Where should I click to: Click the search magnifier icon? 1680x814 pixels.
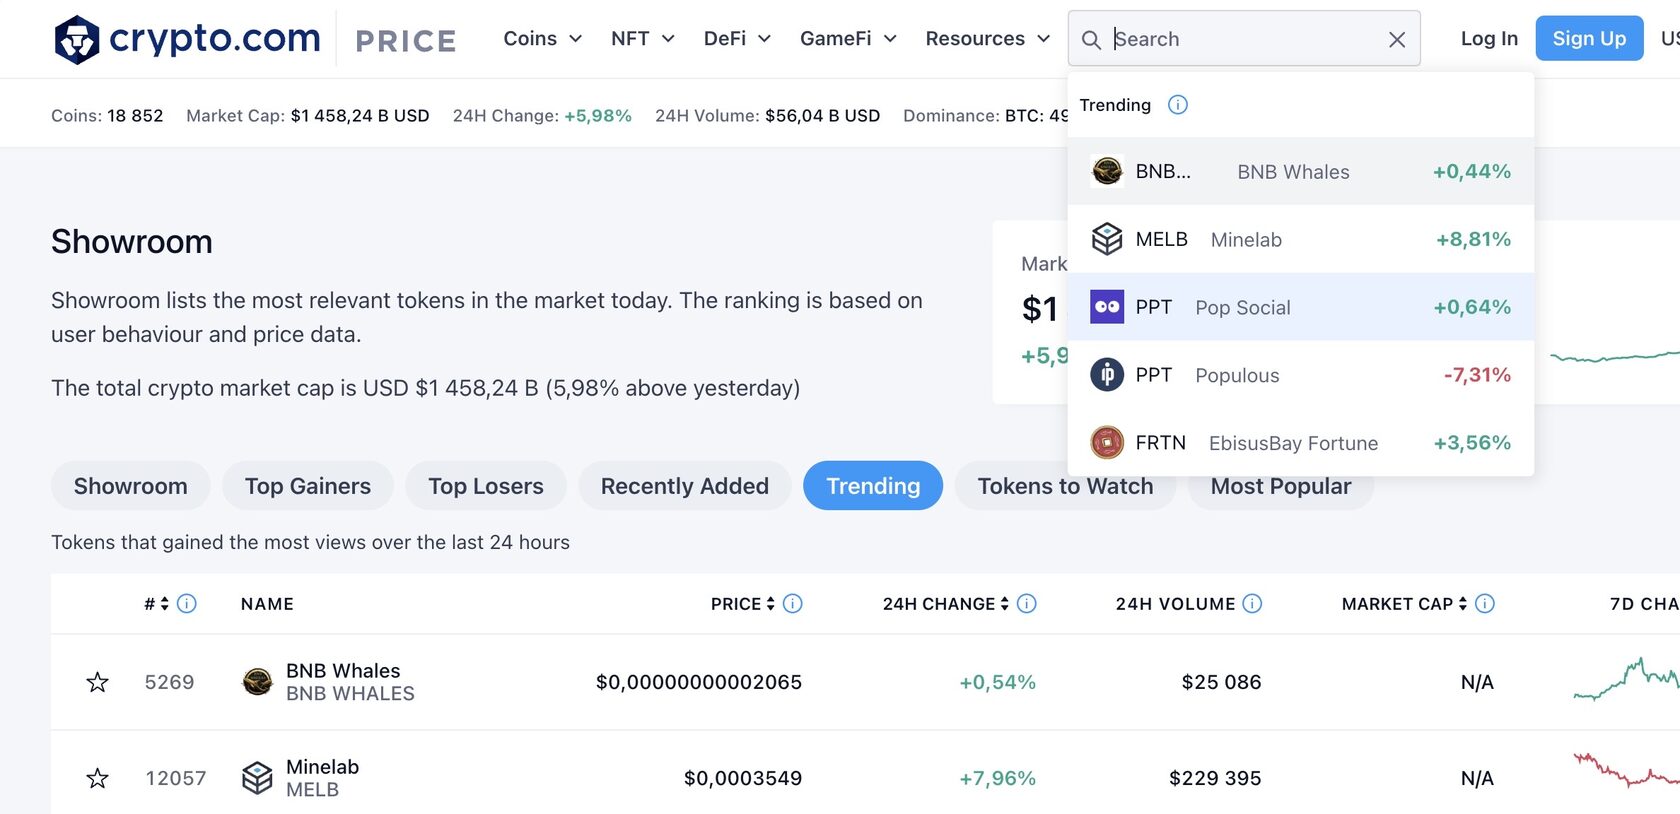1091,39
